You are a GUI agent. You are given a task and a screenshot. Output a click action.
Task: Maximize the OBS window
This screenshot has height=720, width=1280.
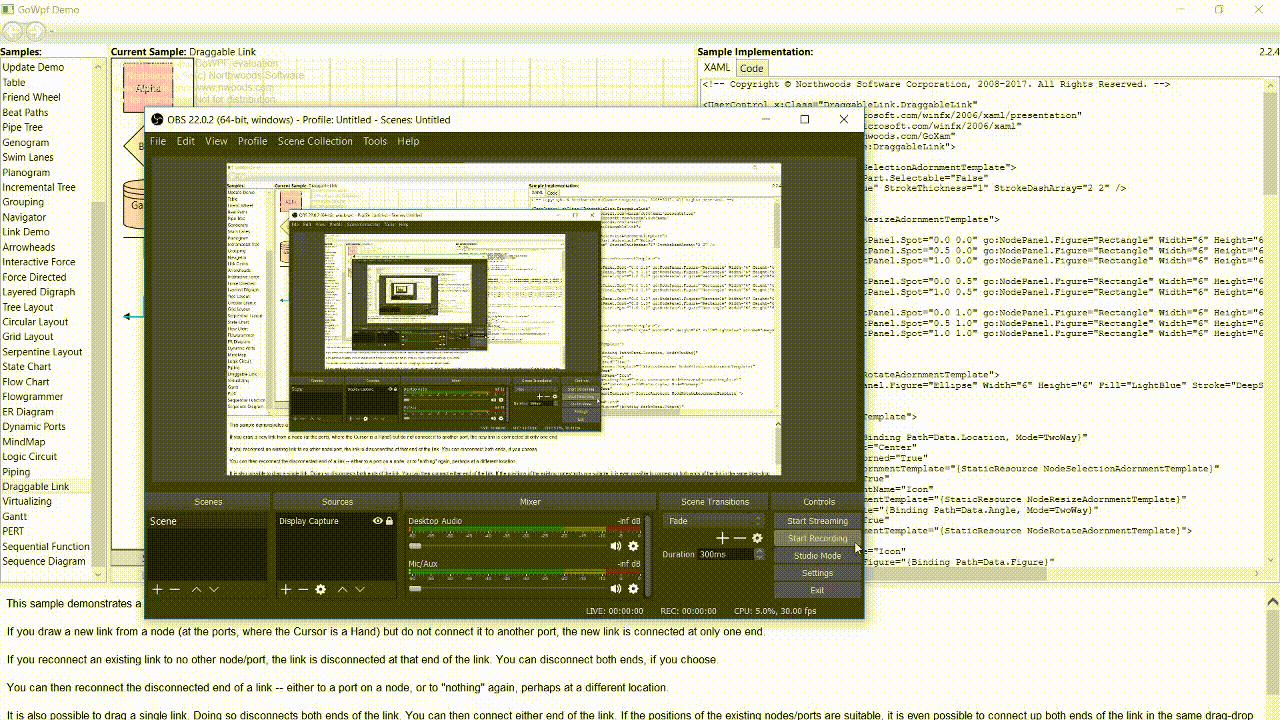pyautogui.click(x=805, y=119)
